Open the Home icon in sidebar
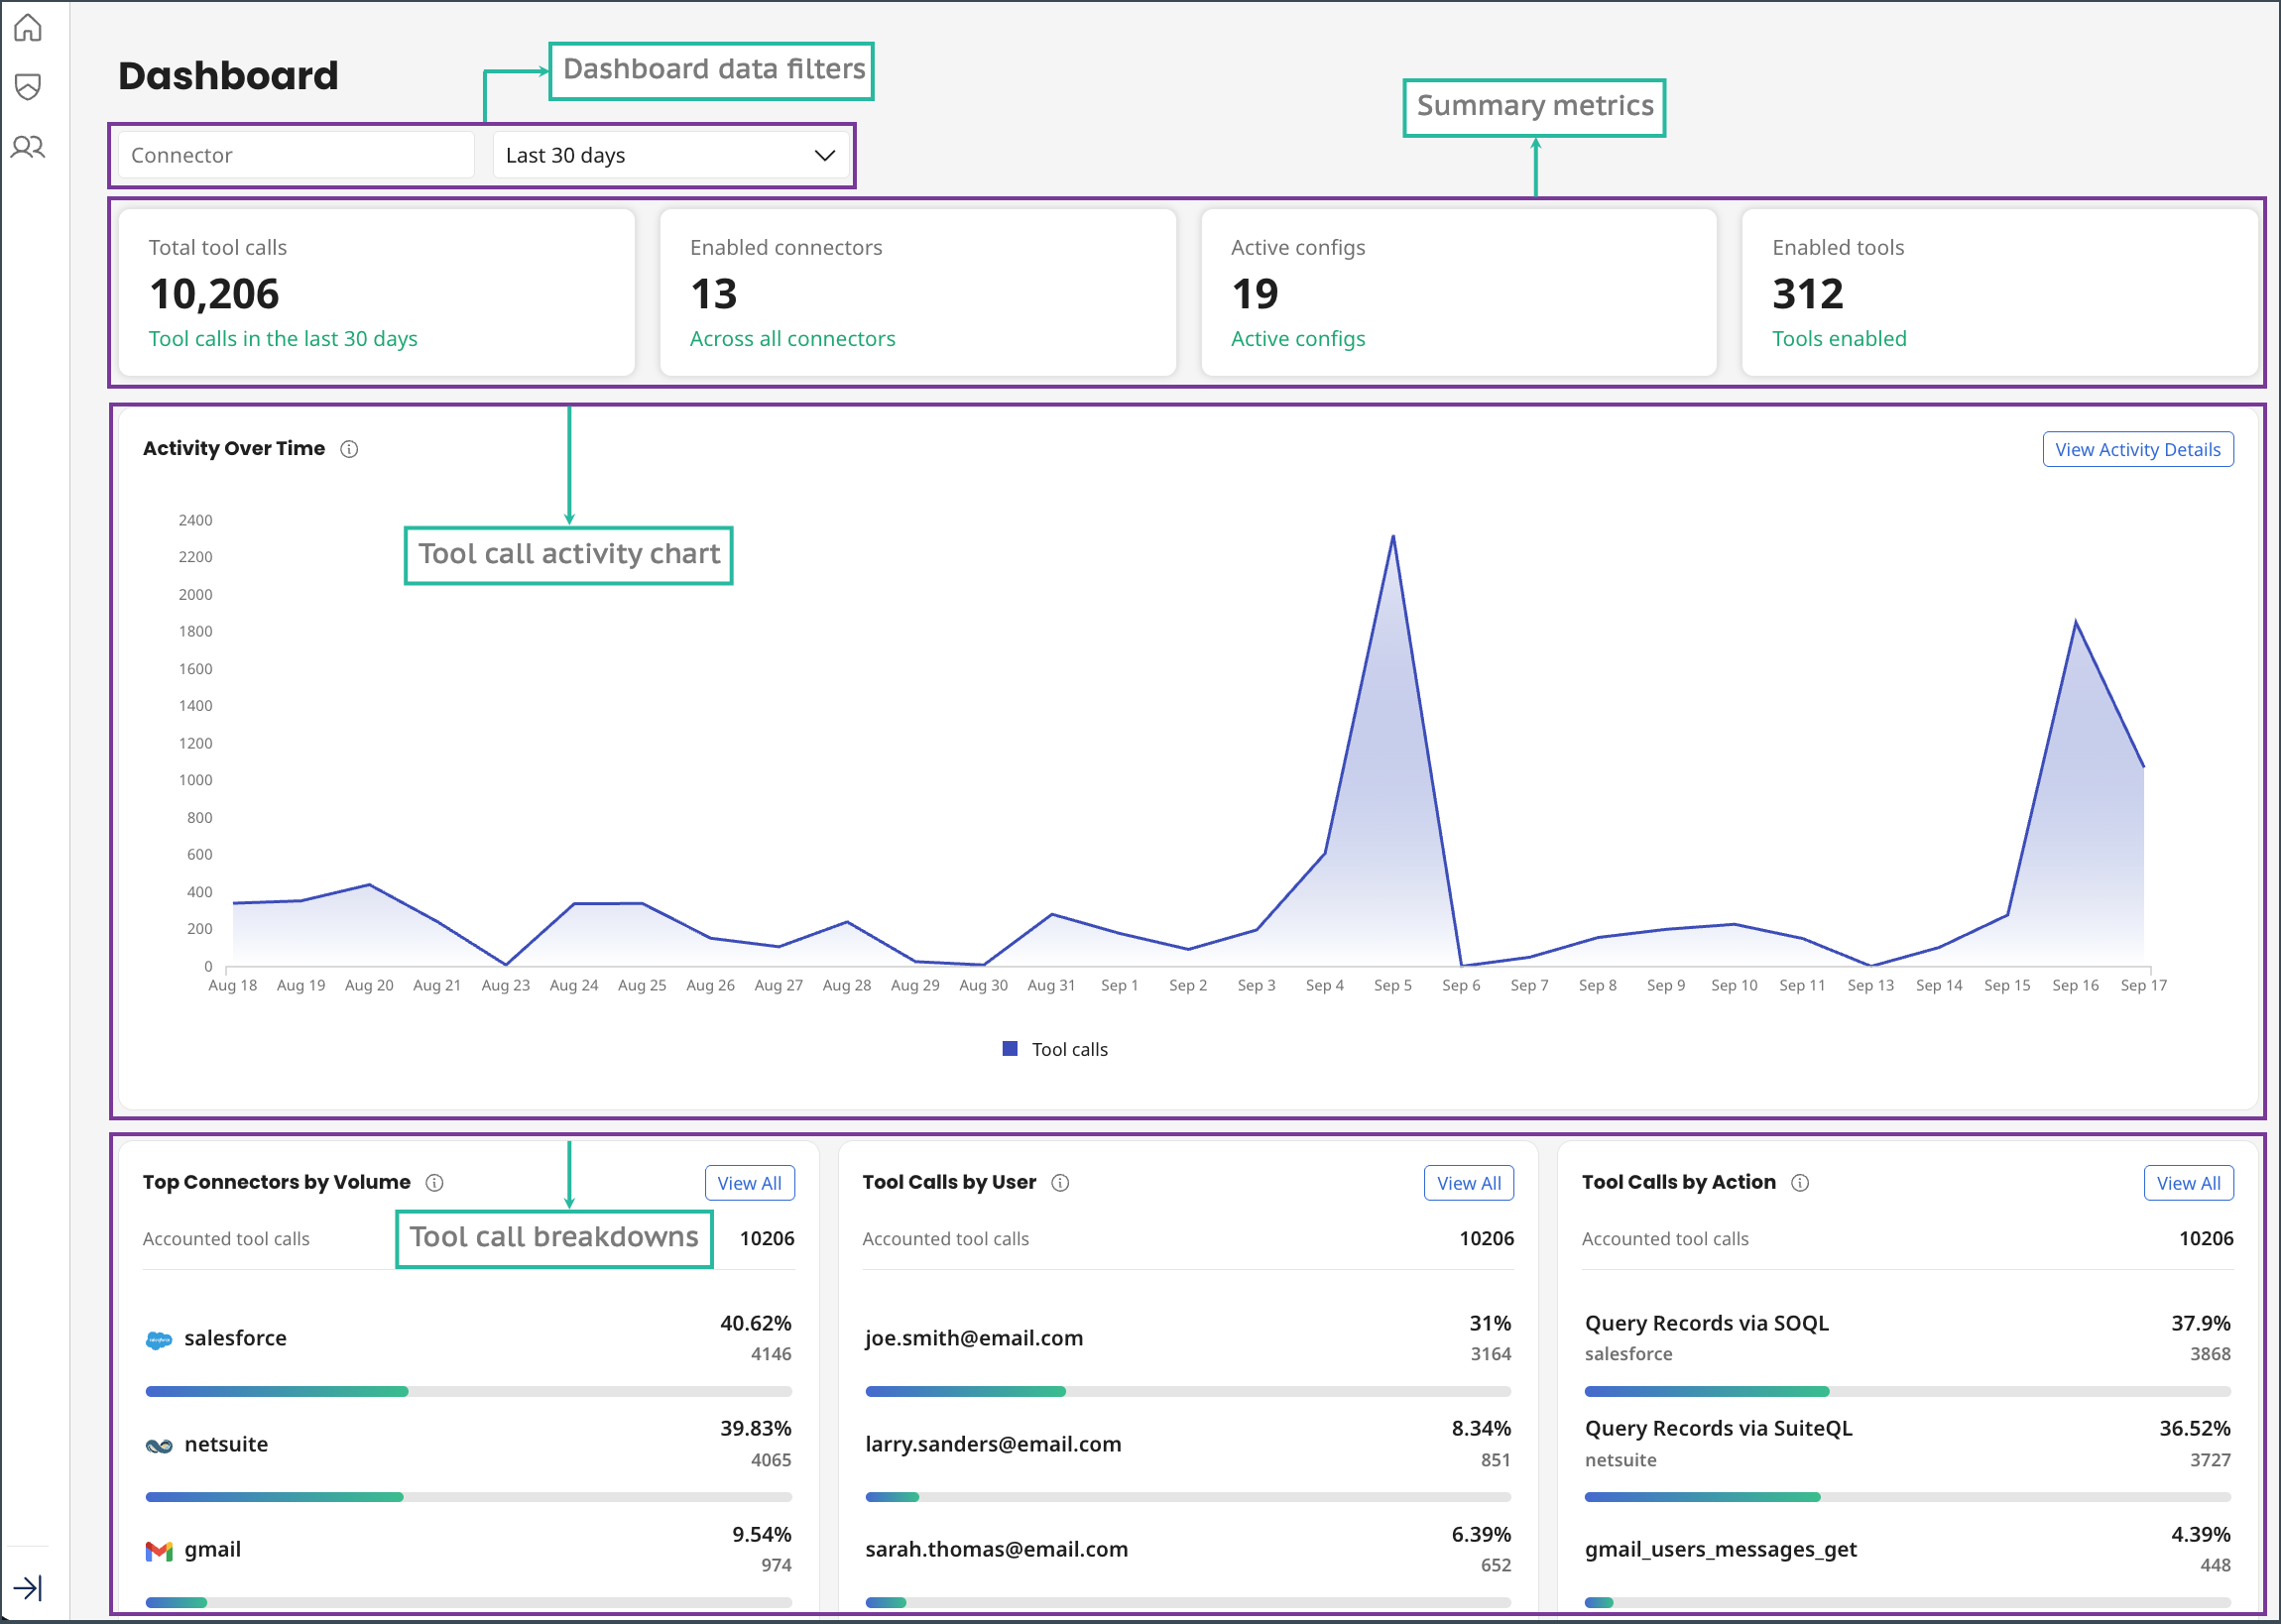Screen dimensions: 2281x1624 coord(28,27)
